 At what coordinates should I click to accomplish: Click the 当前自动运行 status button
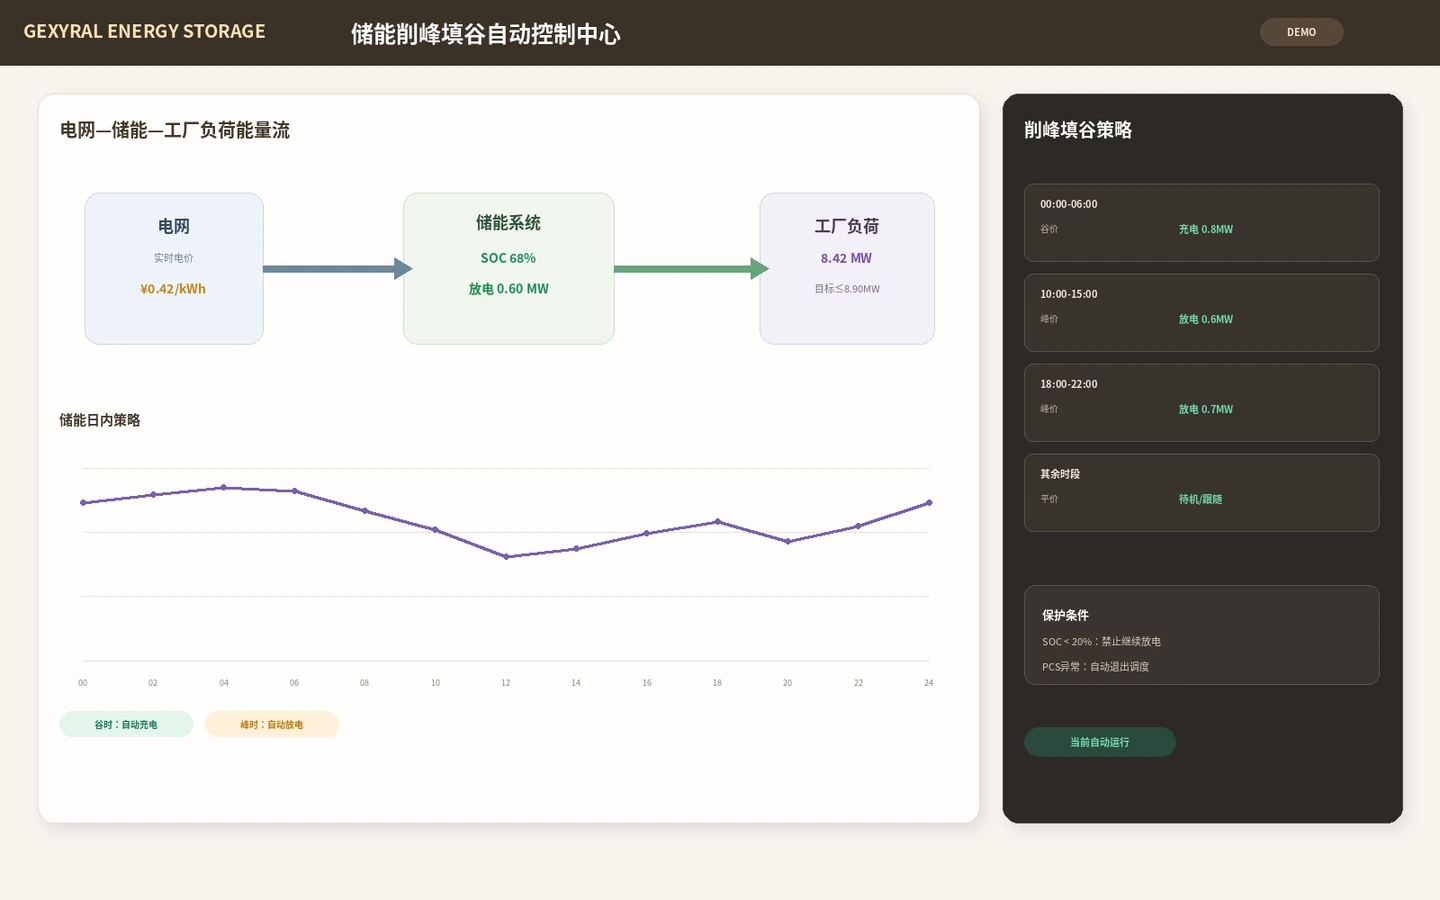point(1100,742)
